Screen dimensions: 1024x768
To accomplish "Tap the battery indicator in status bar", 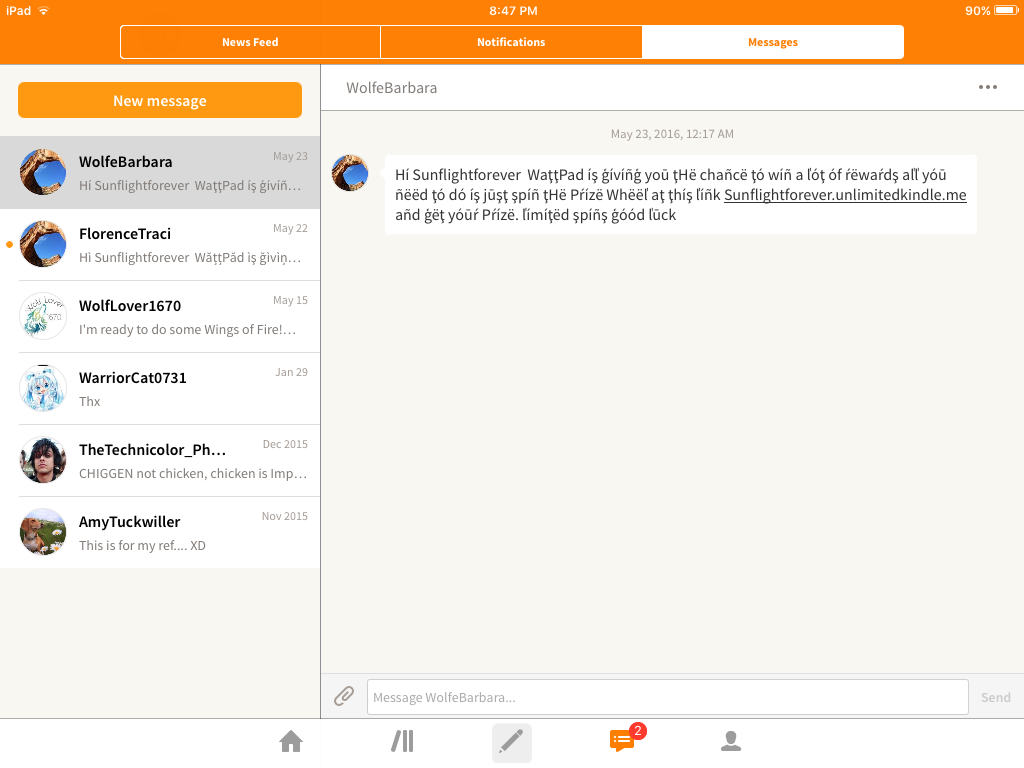I will pos(1006,10).
